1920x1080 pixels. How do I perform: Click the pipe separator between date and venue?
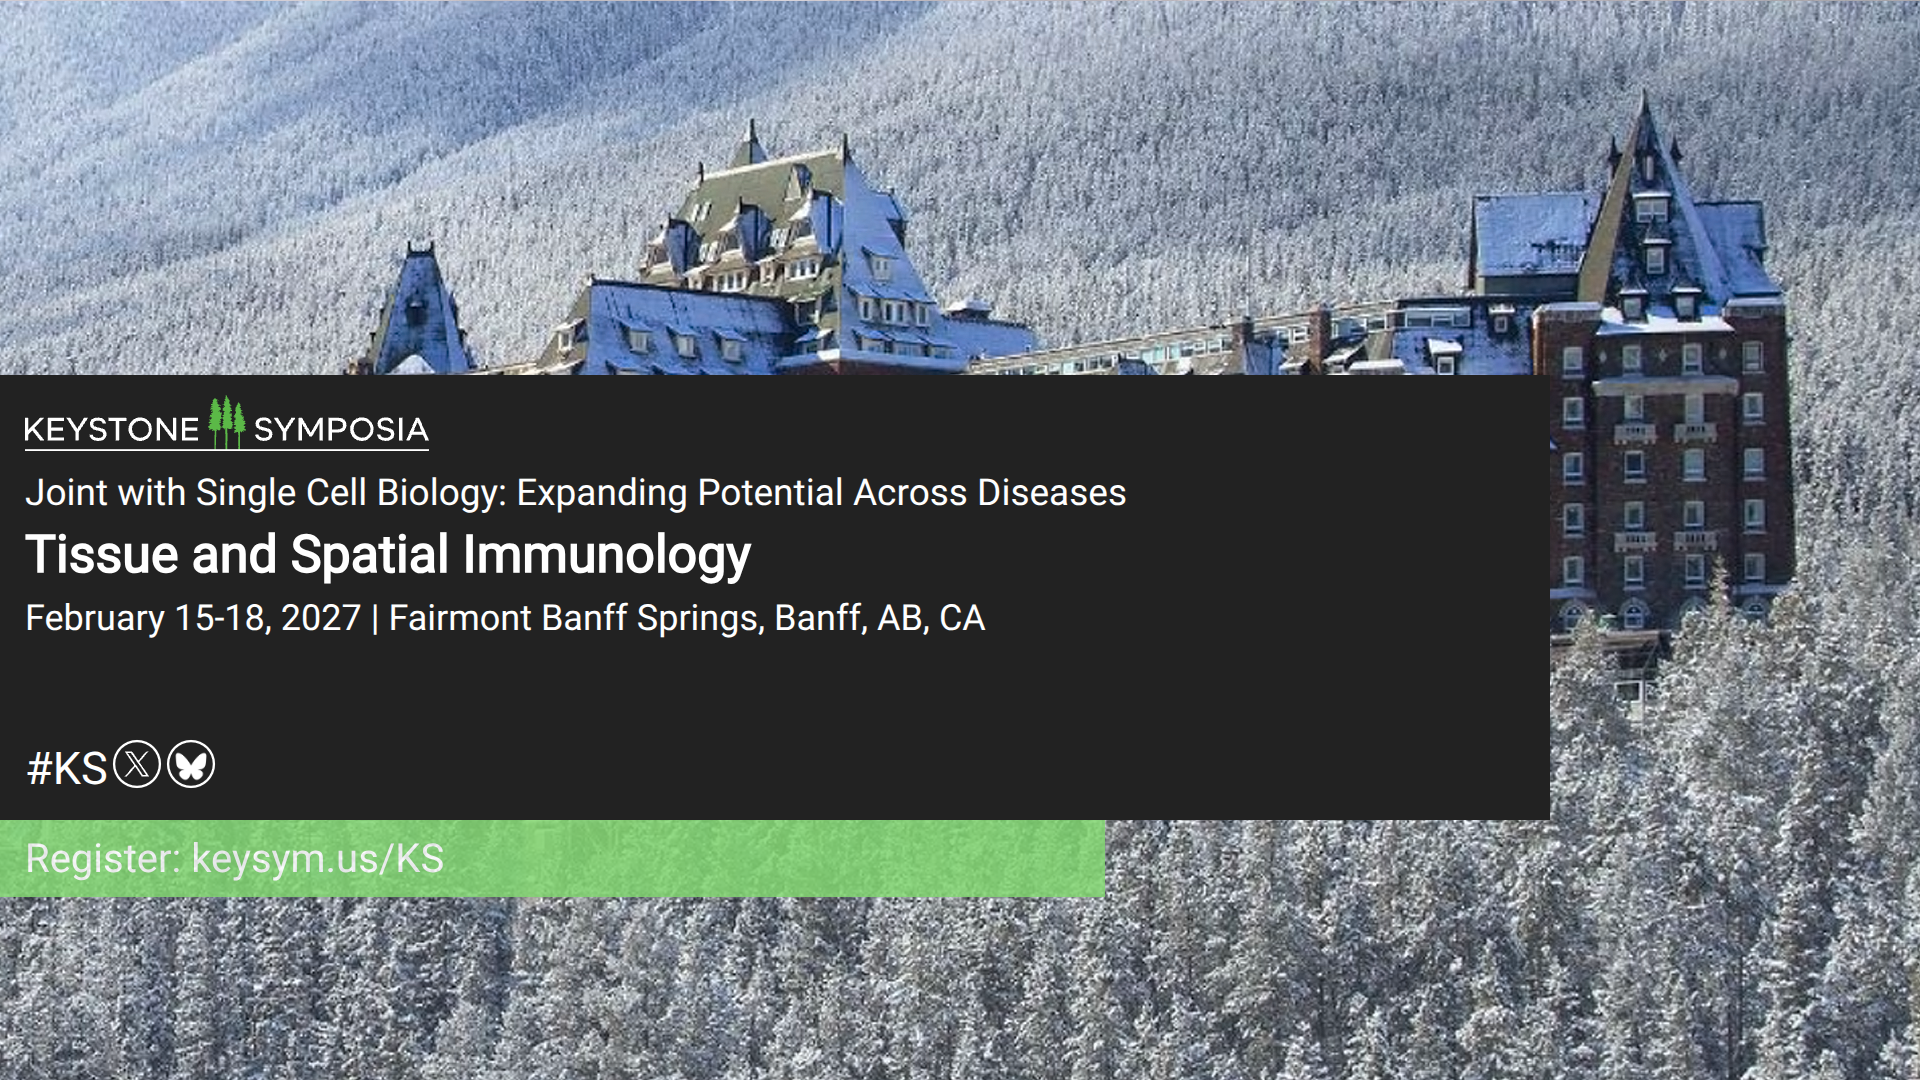coord(375,619)
